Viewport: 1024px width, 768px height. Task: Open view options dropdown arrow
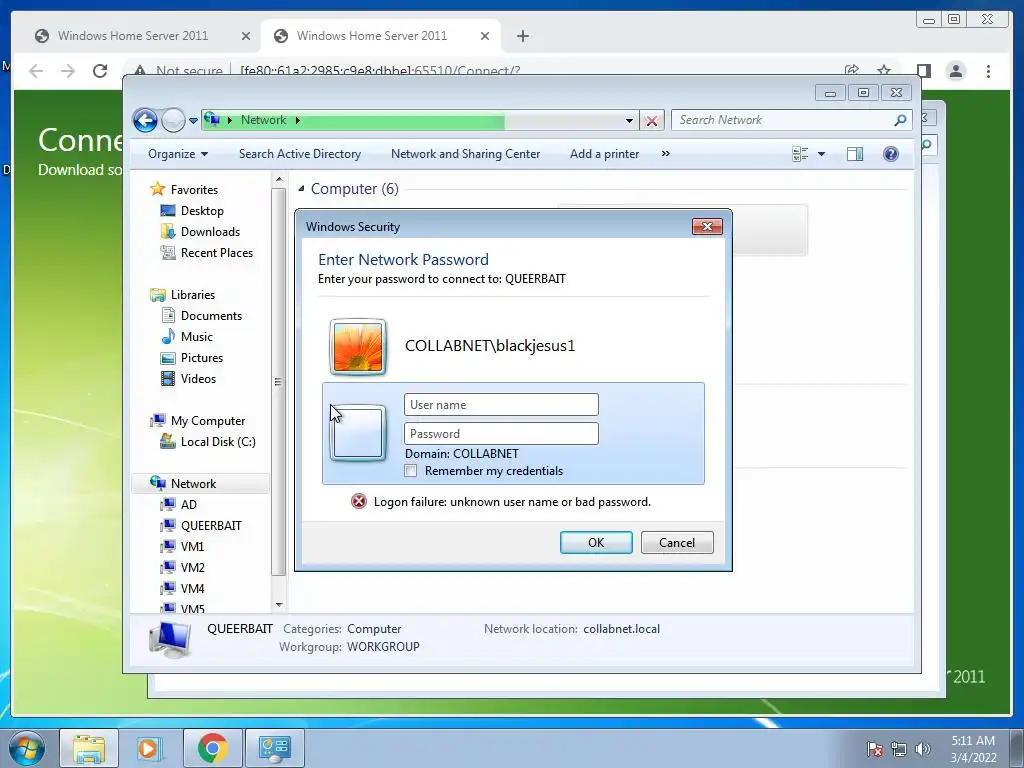tap(822, 154)
